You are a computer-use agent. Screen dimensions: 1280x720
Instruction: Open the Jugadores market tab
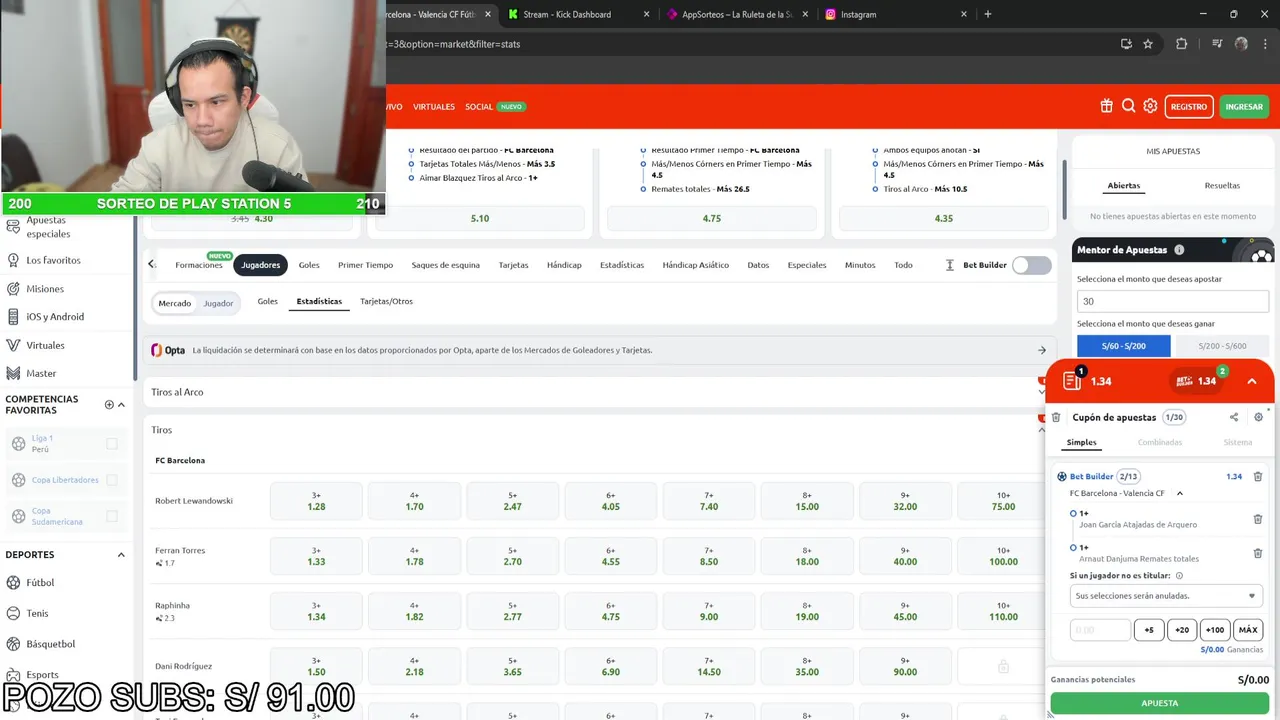(x=260, y=265)
